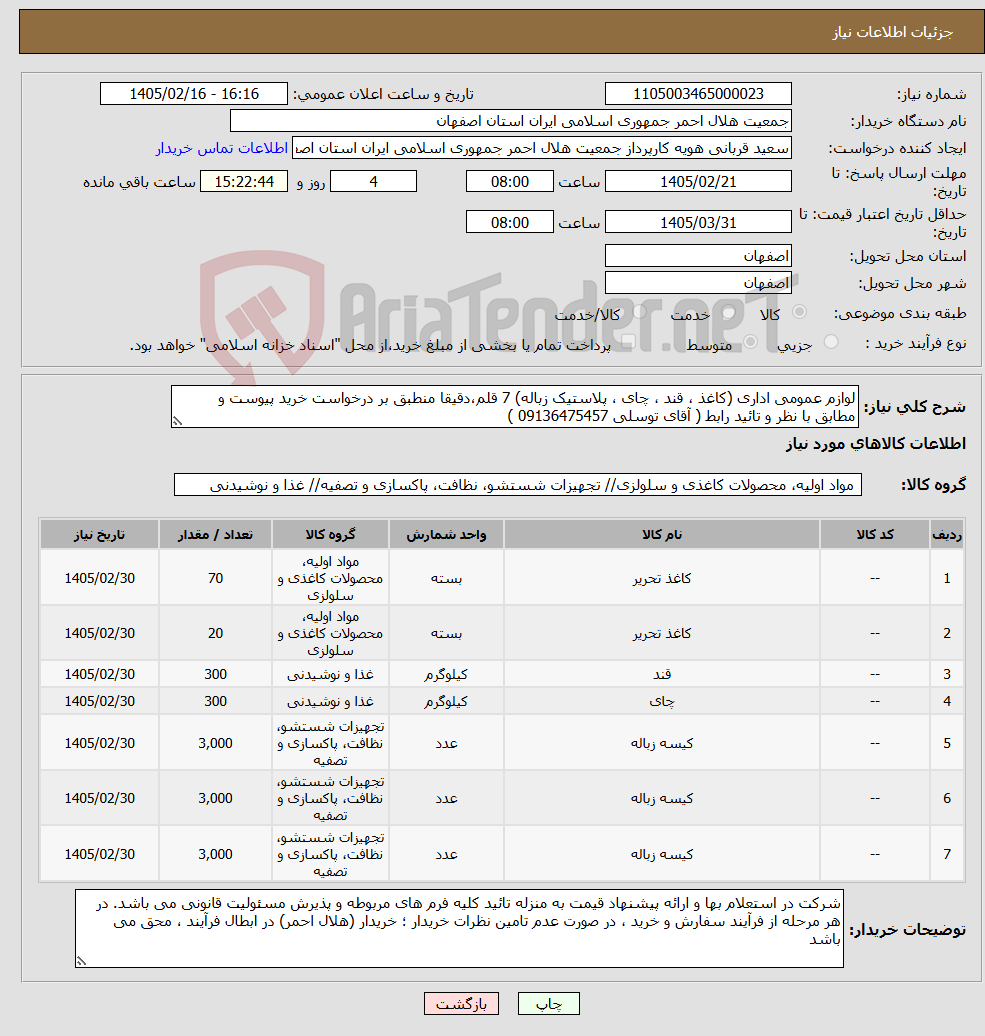Click کیسه زباله in row 6
Image resolution: width=985 pixels, height=1036 pixels.
click(662, 798)
